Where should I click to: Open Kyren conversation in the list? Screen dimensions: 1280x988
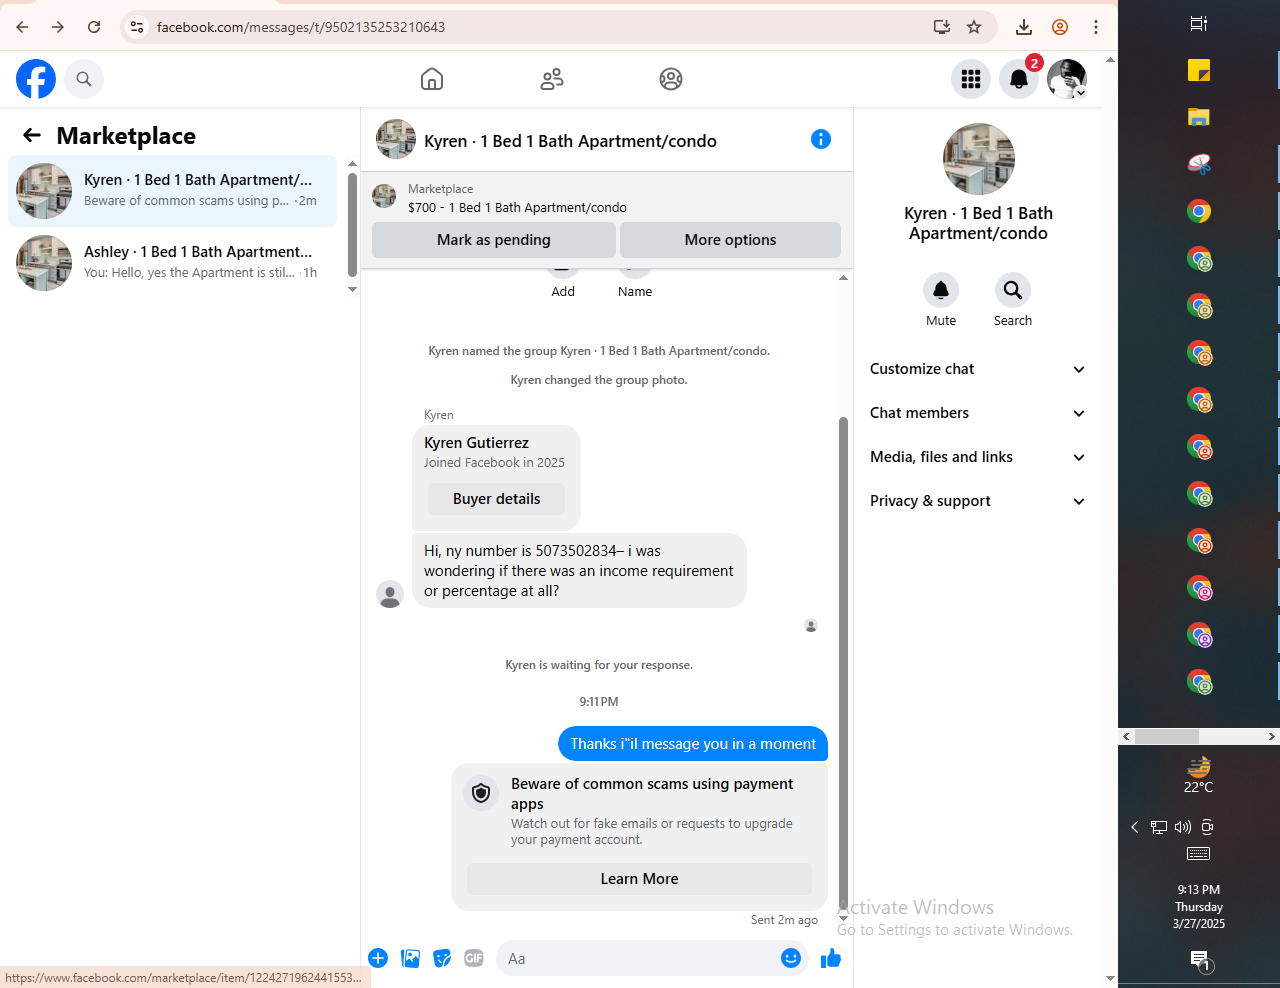click(173, 191)
